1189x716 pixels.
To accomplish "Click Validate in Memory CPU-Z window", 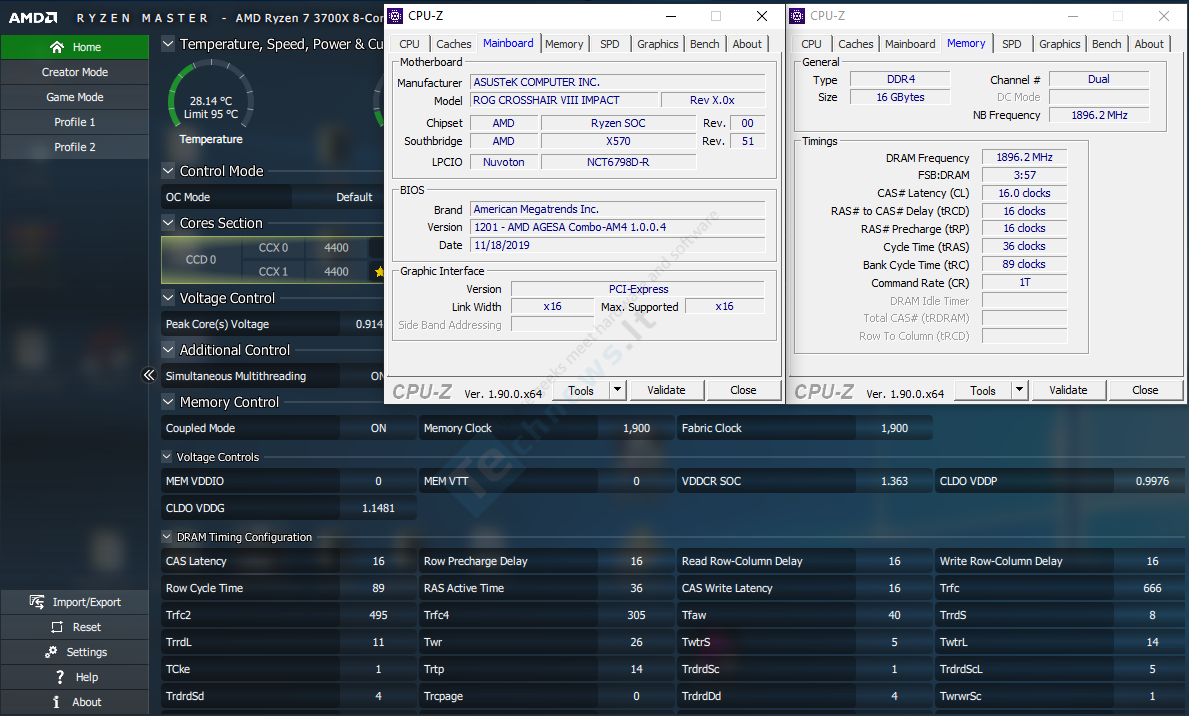I will click(x=1068, y=390).
